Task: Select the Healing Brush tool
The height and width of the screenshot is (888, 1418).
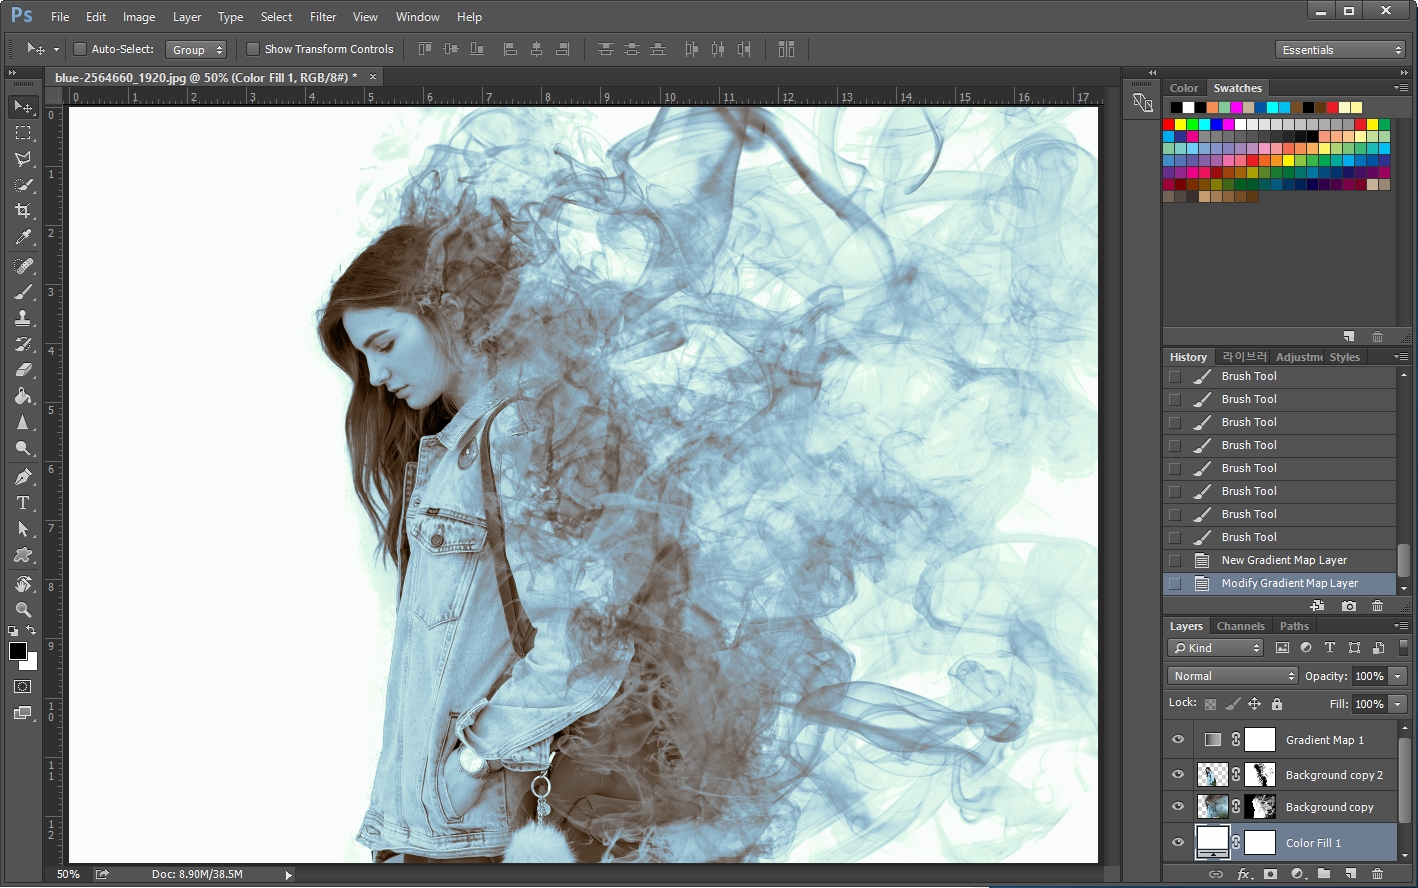Action: tap(23, 266)
